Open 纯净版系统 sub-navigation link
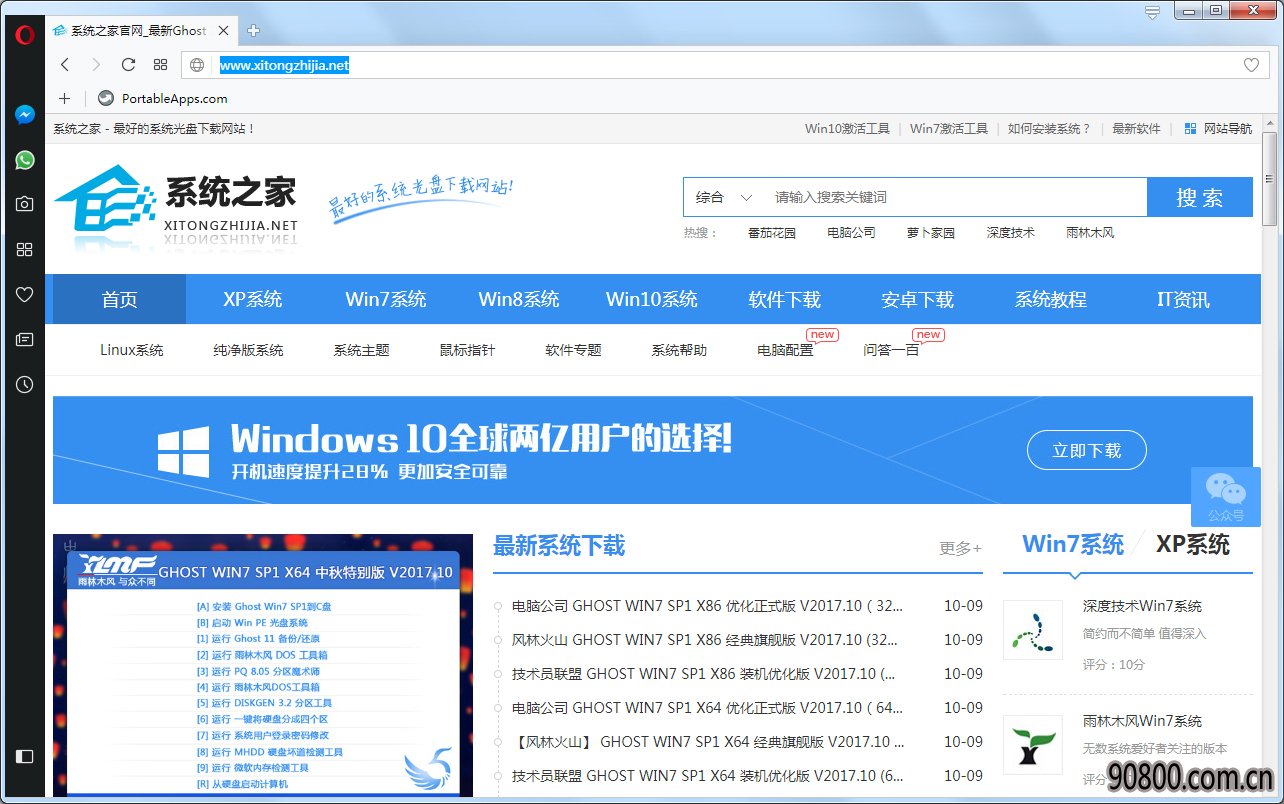 [x=248, y=350]
